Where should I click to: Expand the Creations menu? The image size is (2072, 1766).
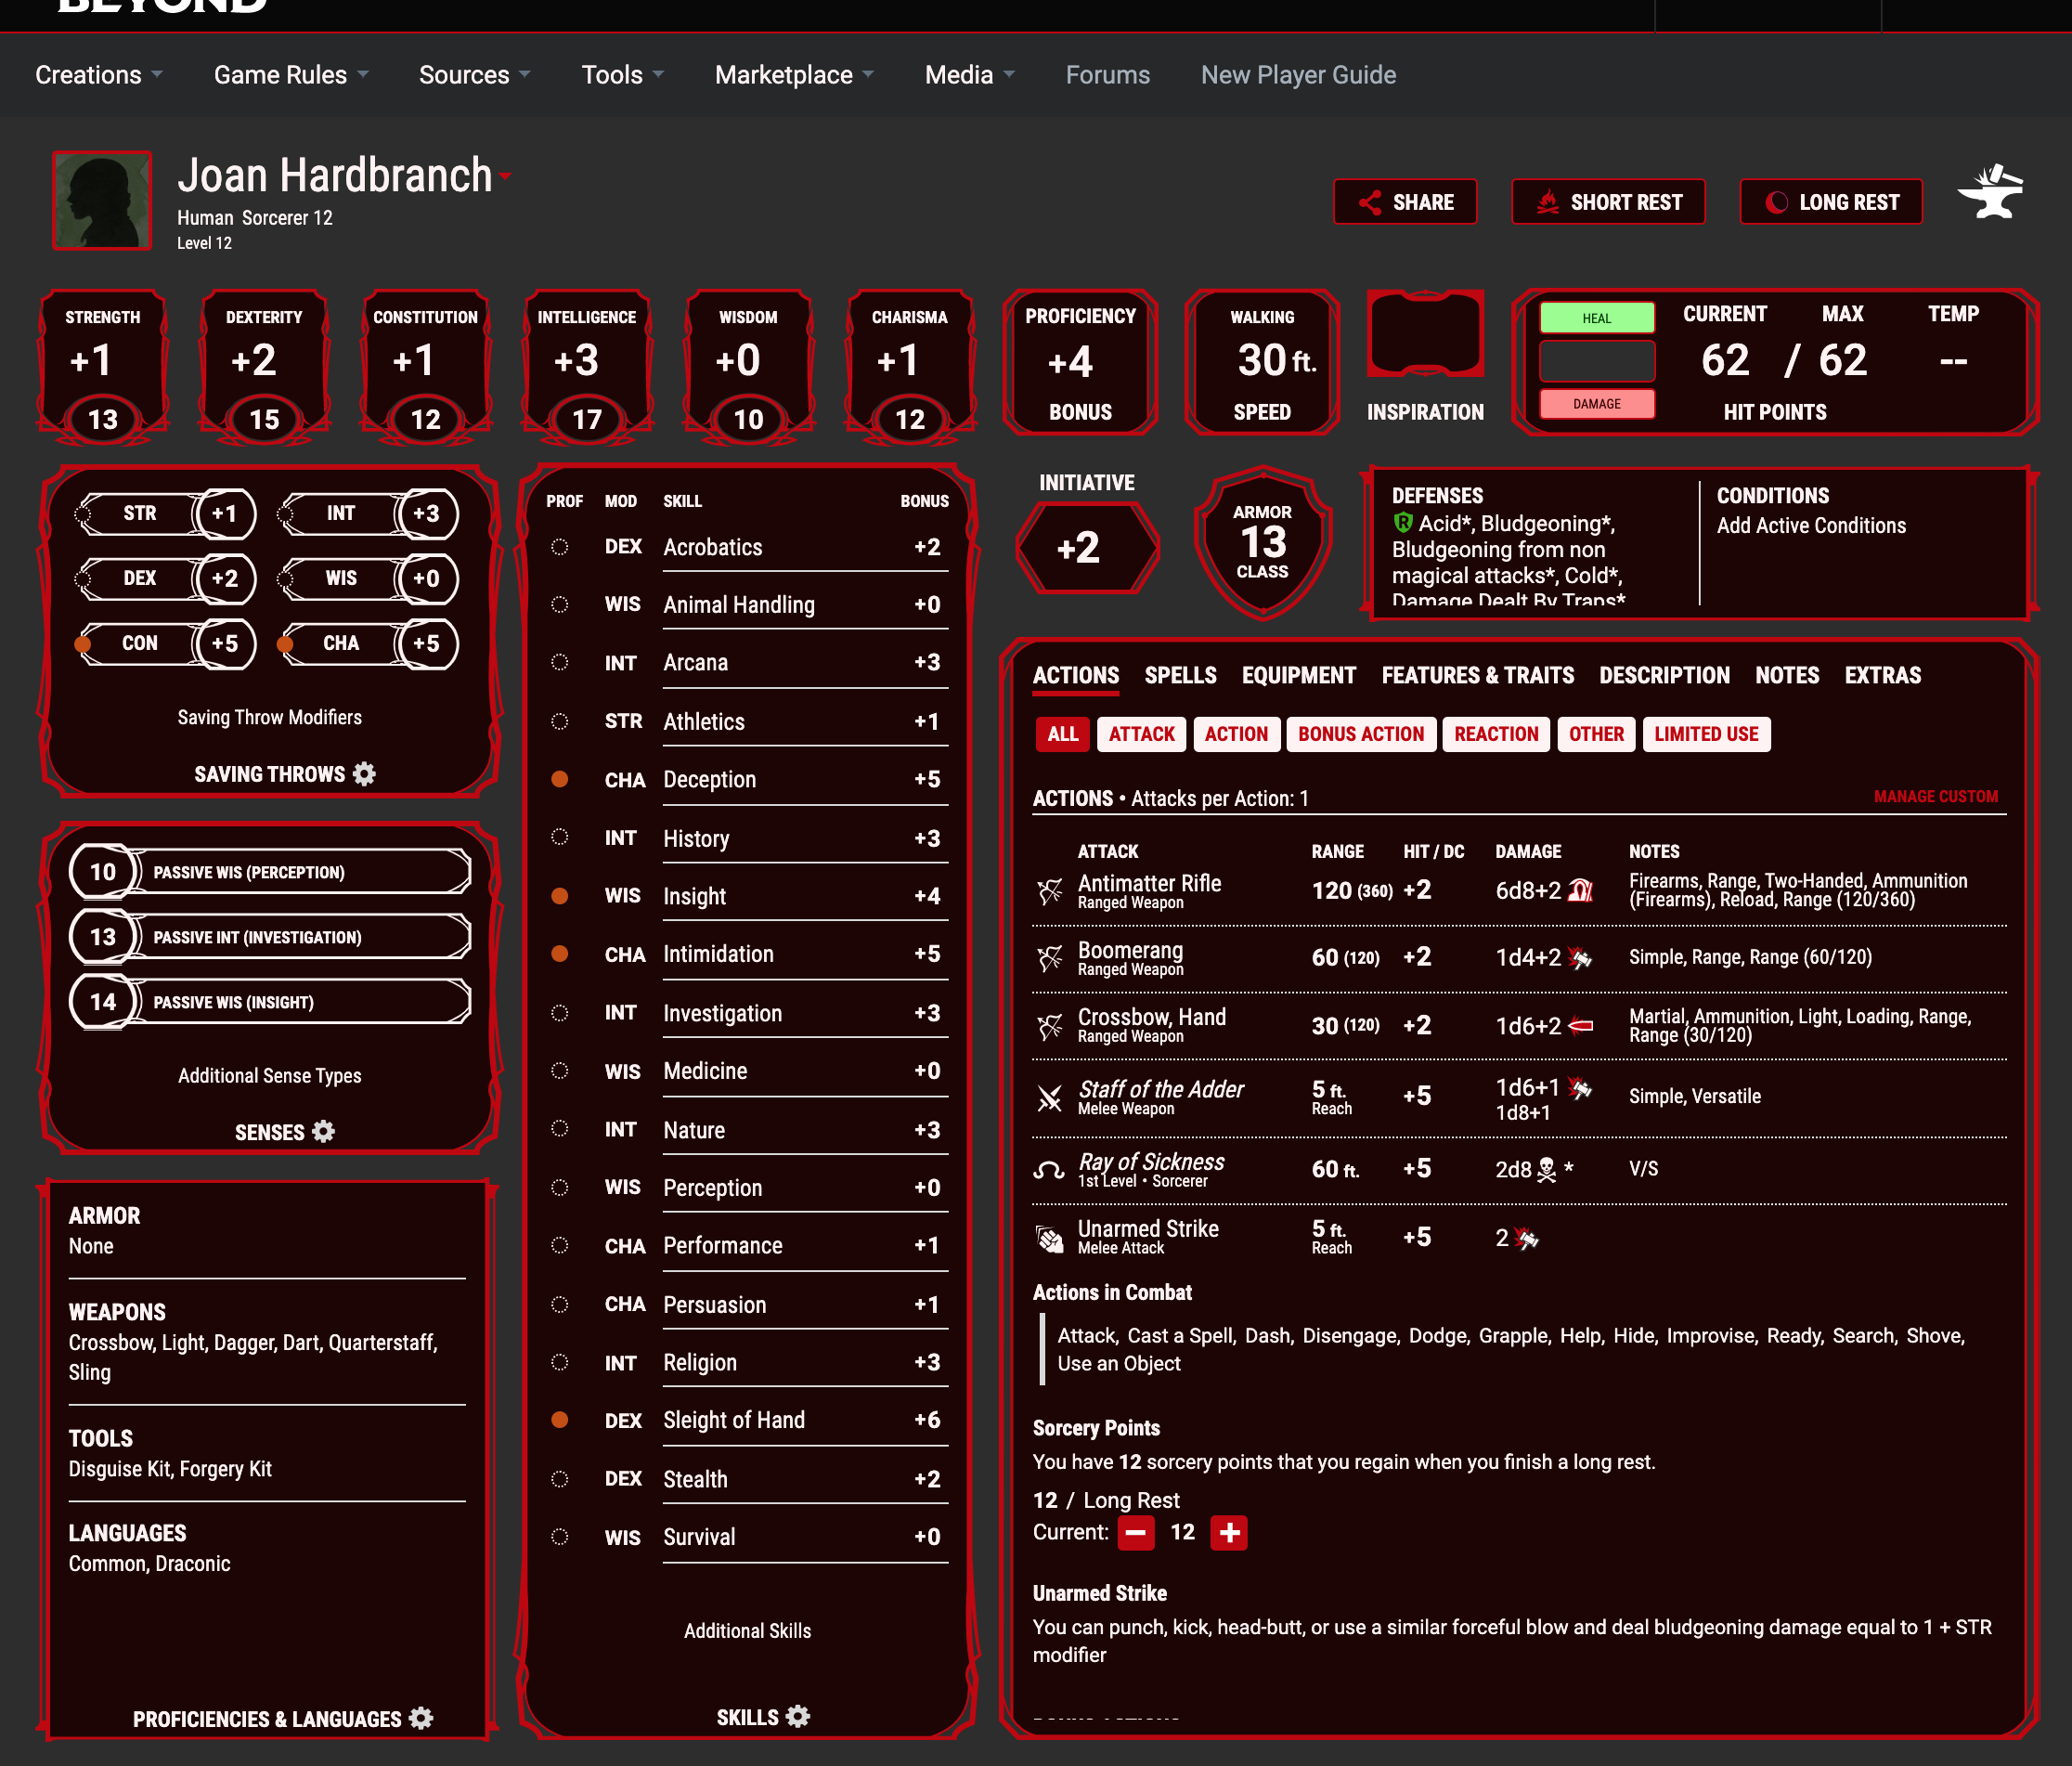91,73
